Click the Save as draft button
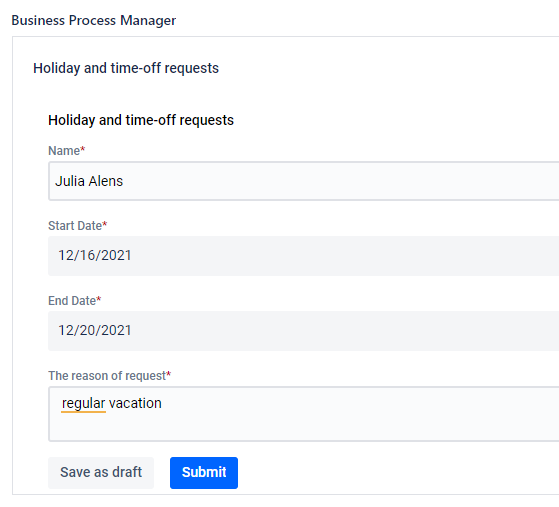This screenshot has height=507, width=559. 101,473
